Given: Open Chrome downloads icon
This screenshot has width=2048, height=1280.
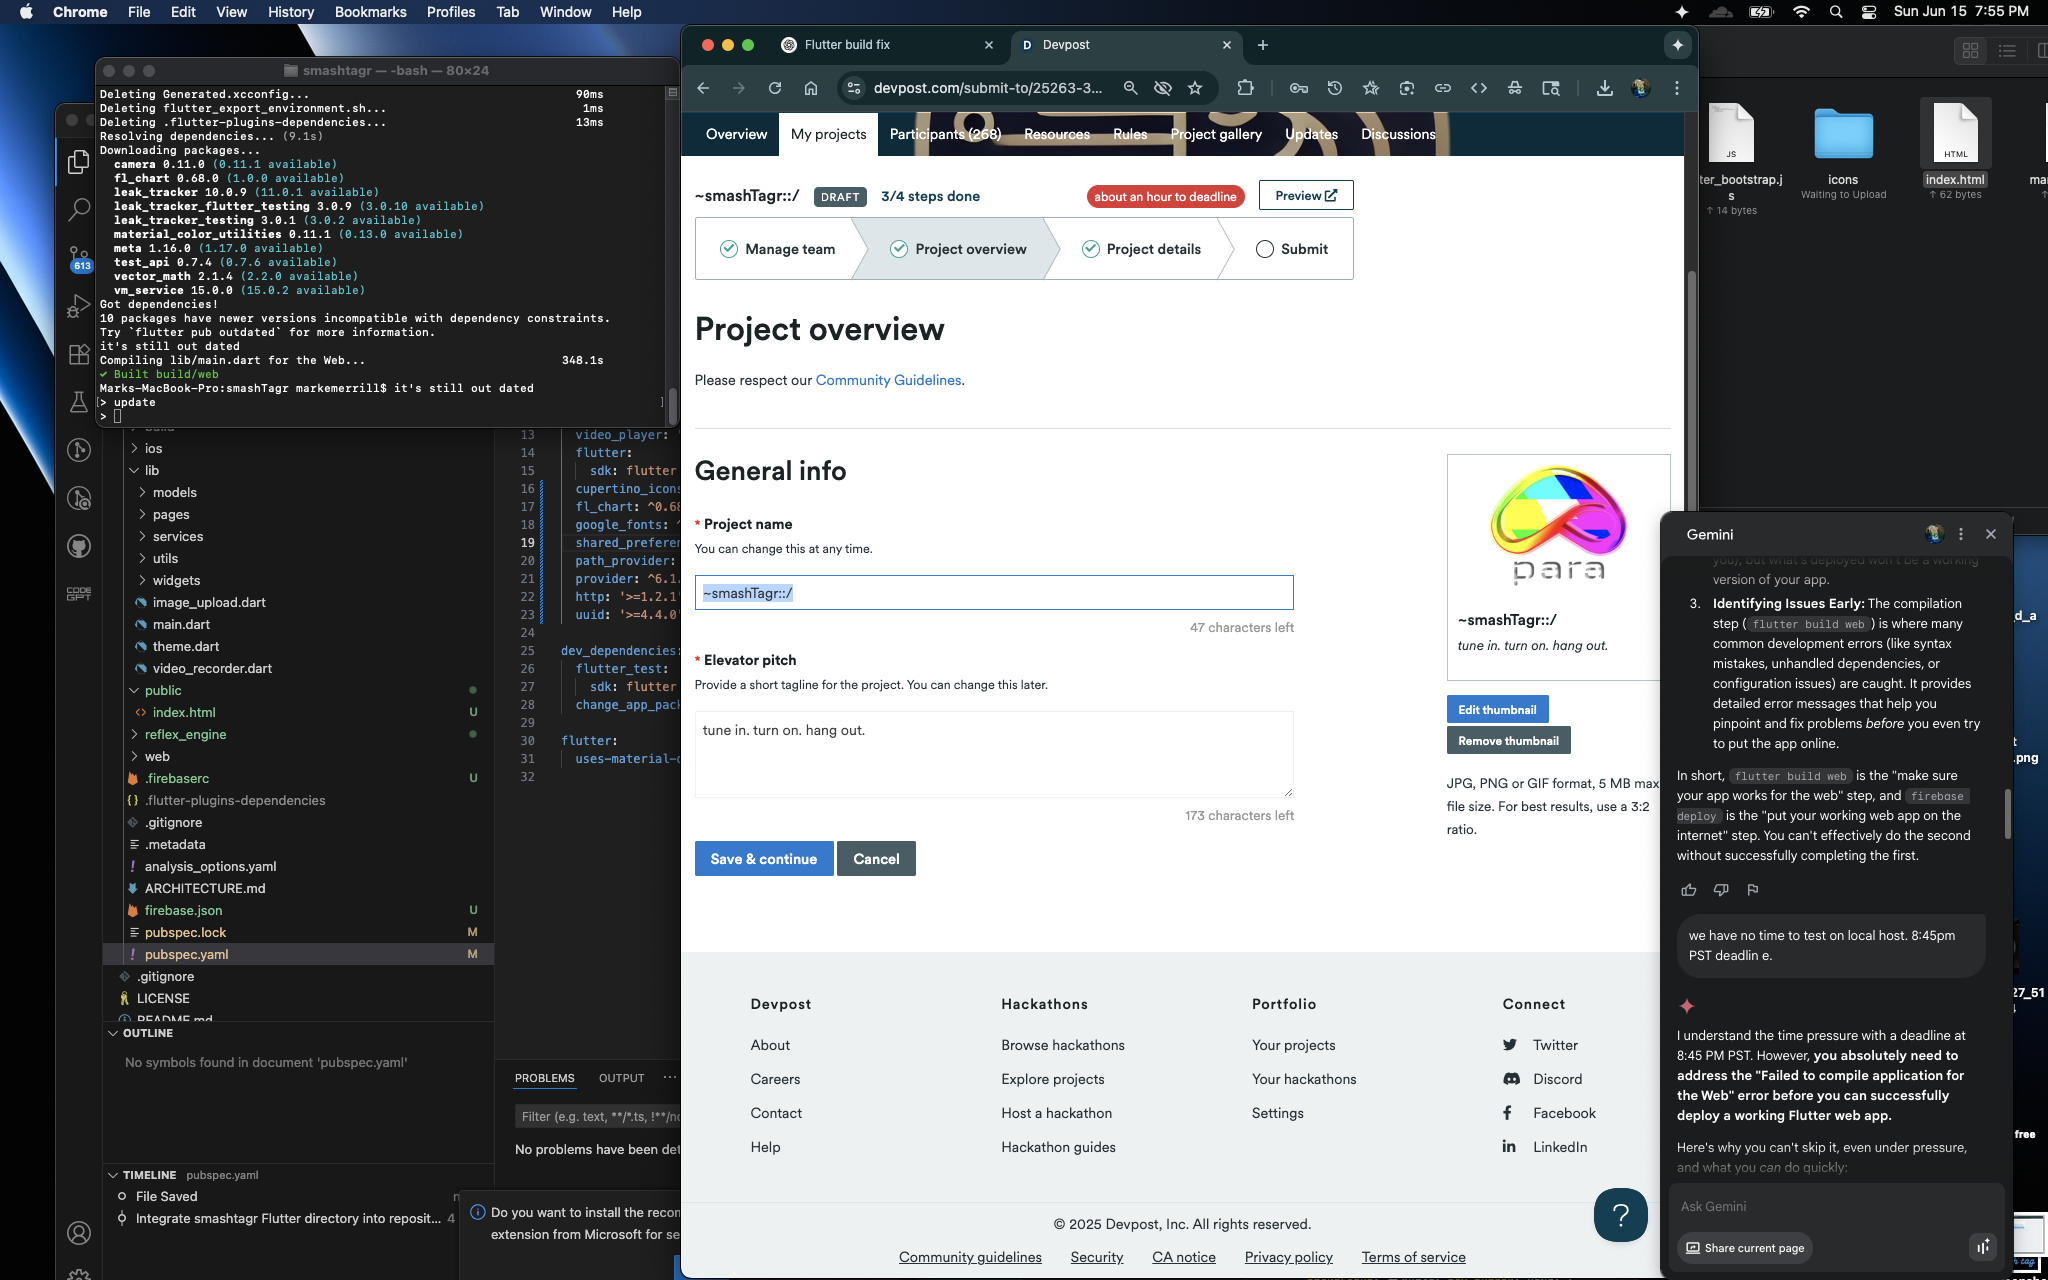Looking at the screenshot, I should click(x=1604, y=88).
